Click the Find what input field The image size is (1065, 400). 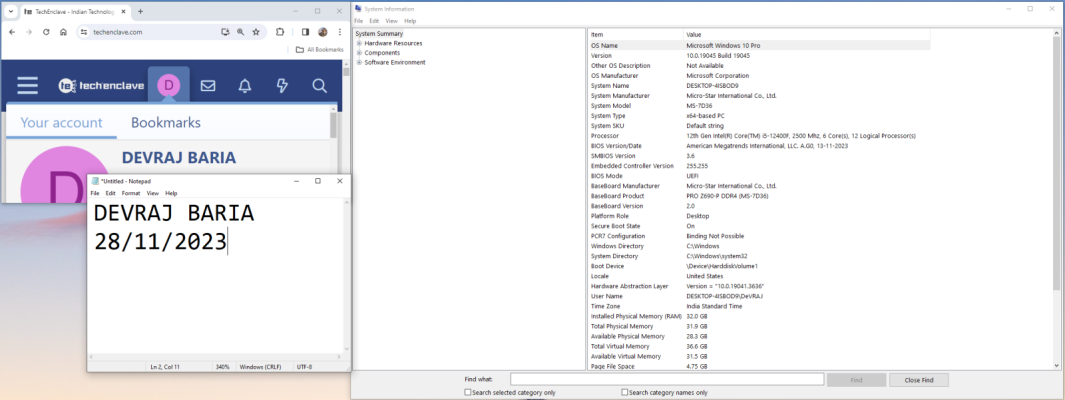coord(667,380)
